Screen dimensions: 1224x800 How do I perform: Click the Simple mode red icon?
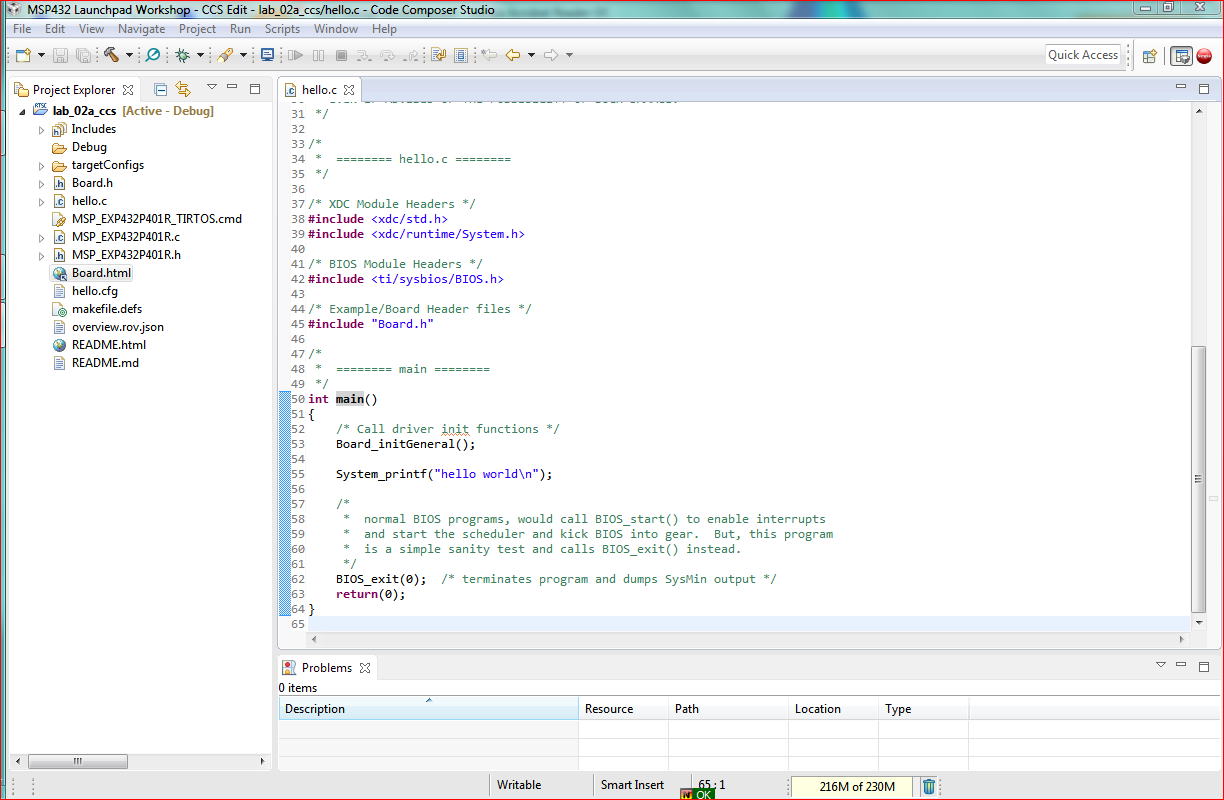pyautogui.click(x=1204, y=56)
